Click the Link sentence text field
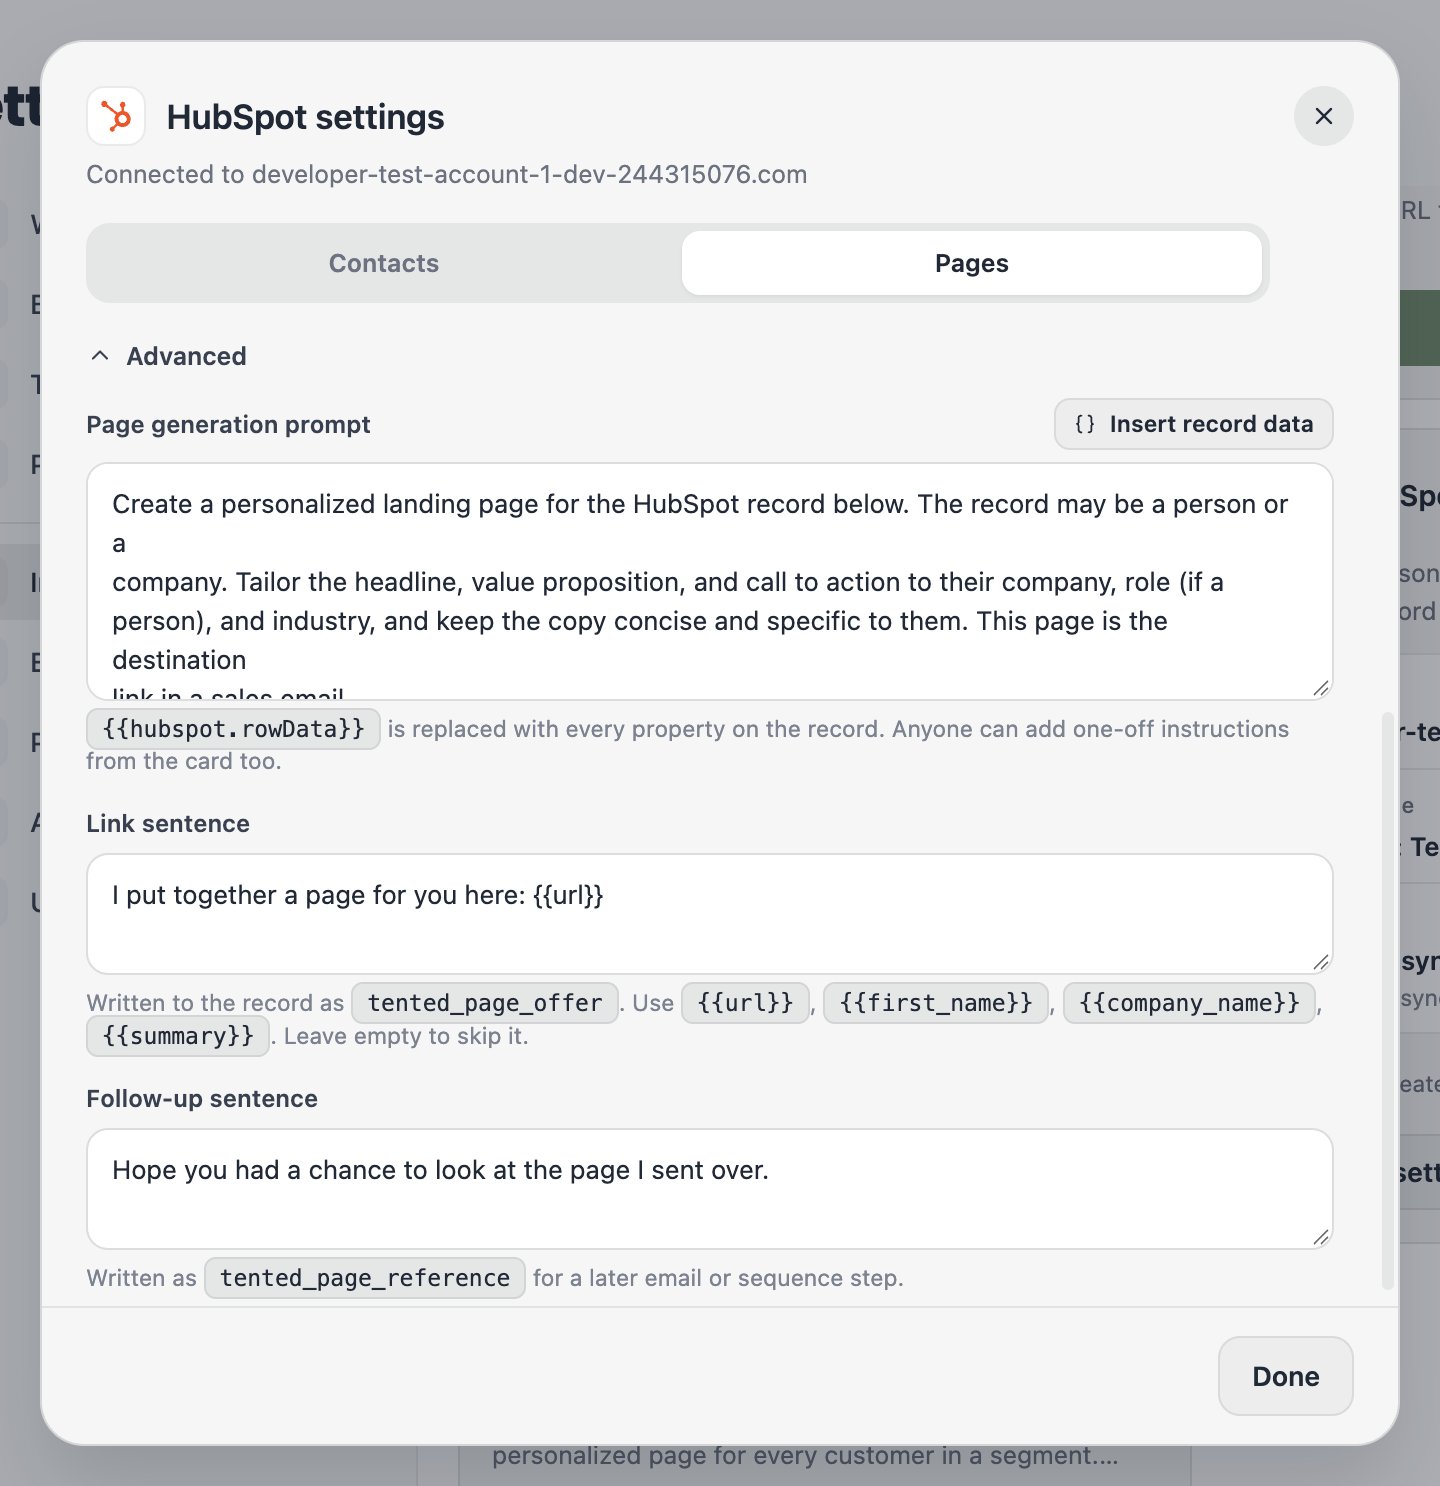Screen dimensions: 1440x1486 click(x=709, y=914)
